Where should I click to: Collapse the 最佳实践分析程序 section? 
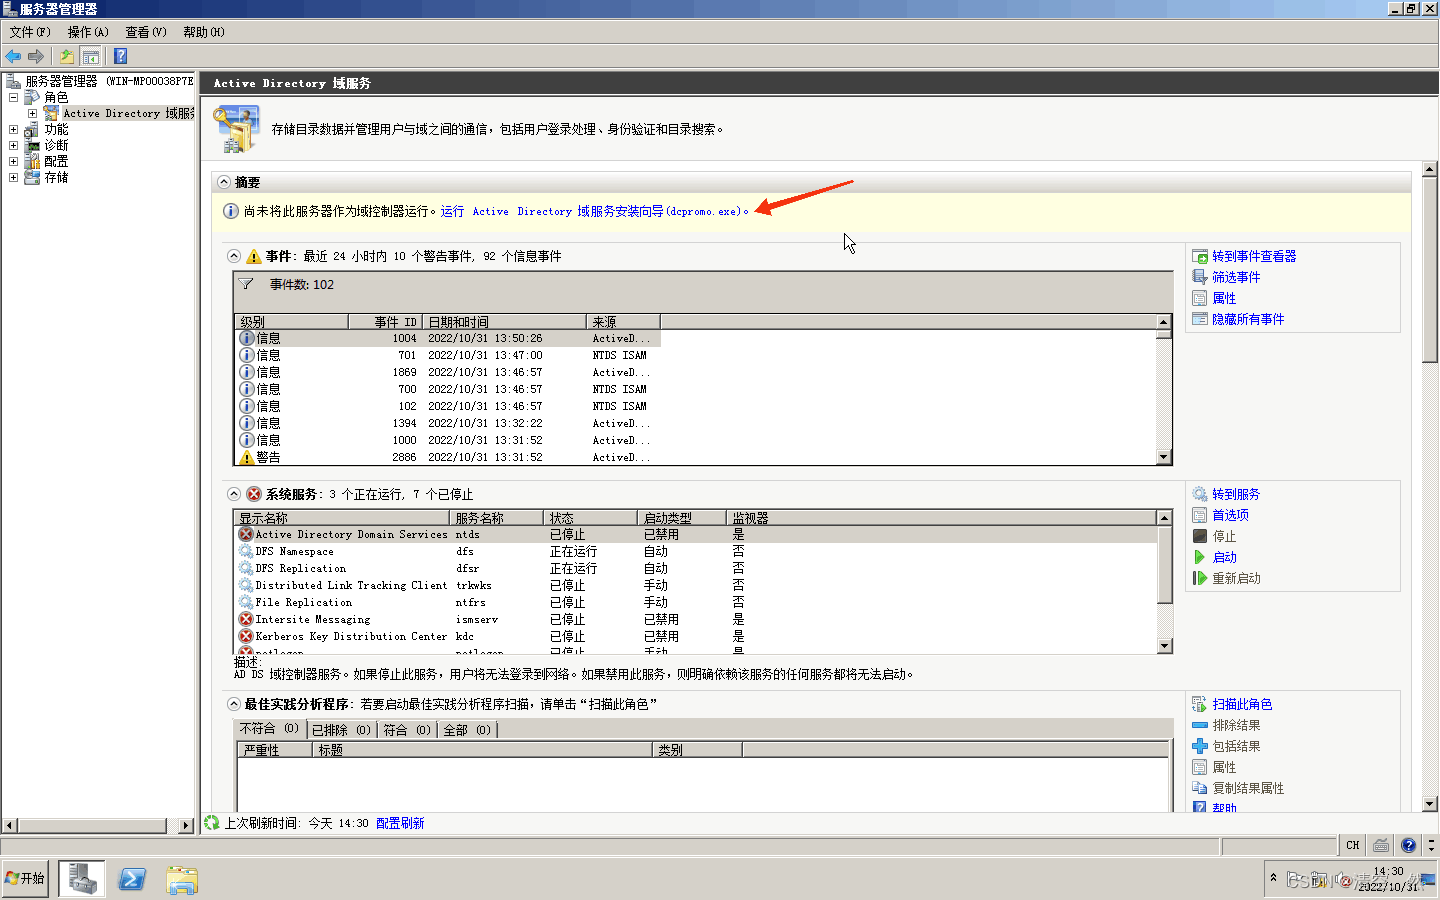click(234, 704)
